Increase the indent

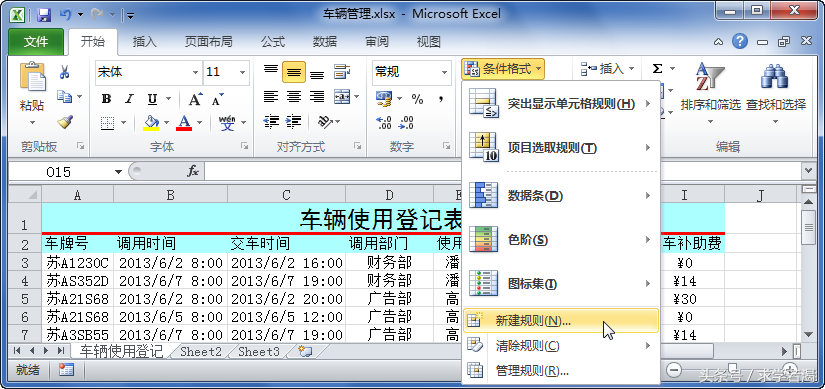[294, 122]
